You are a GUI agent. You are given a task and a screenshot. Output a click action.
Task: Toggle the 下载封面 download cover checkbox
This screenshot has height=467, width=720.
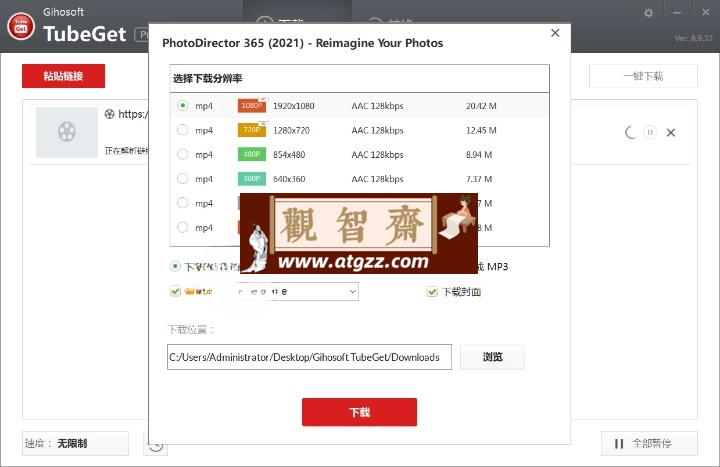tap(432, 292)
